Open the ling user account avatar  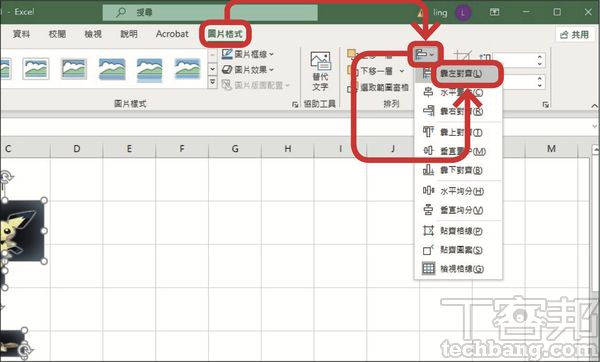point(463,13)
